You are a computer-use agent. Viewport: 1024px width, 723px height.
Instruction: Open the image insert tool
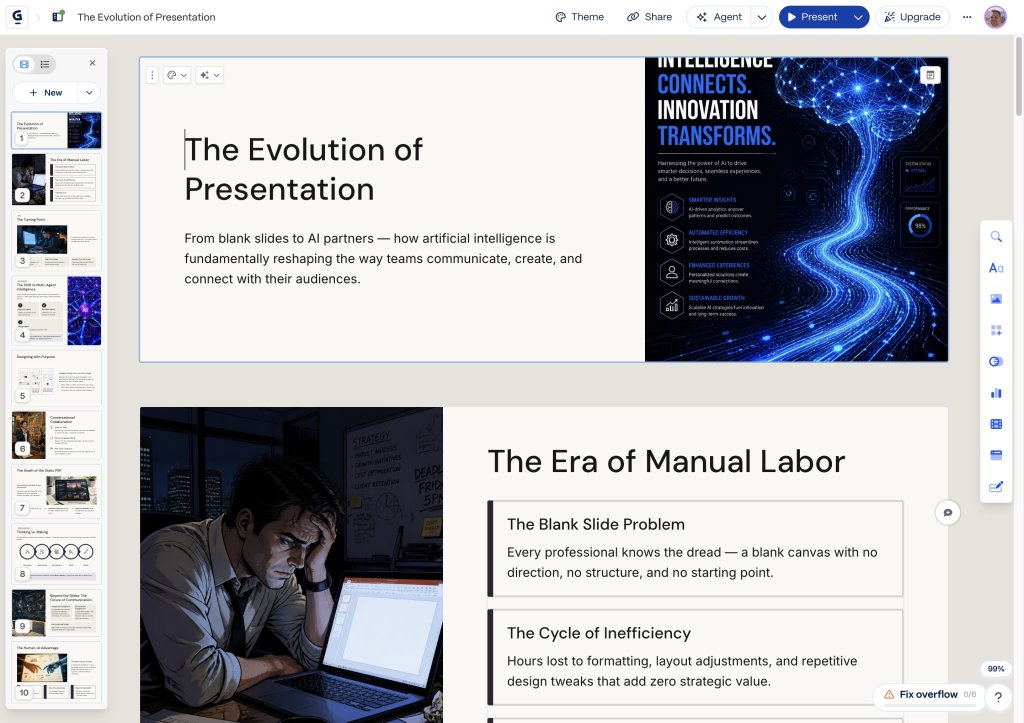tap(996, 299)
